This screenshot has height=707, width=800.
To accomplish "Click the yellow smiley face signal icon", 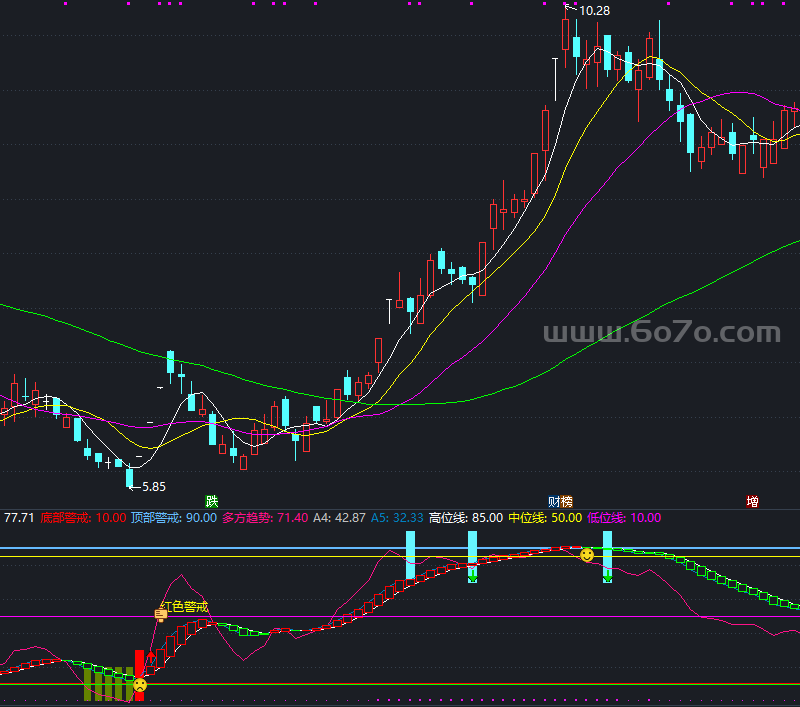I will [587, 554].
